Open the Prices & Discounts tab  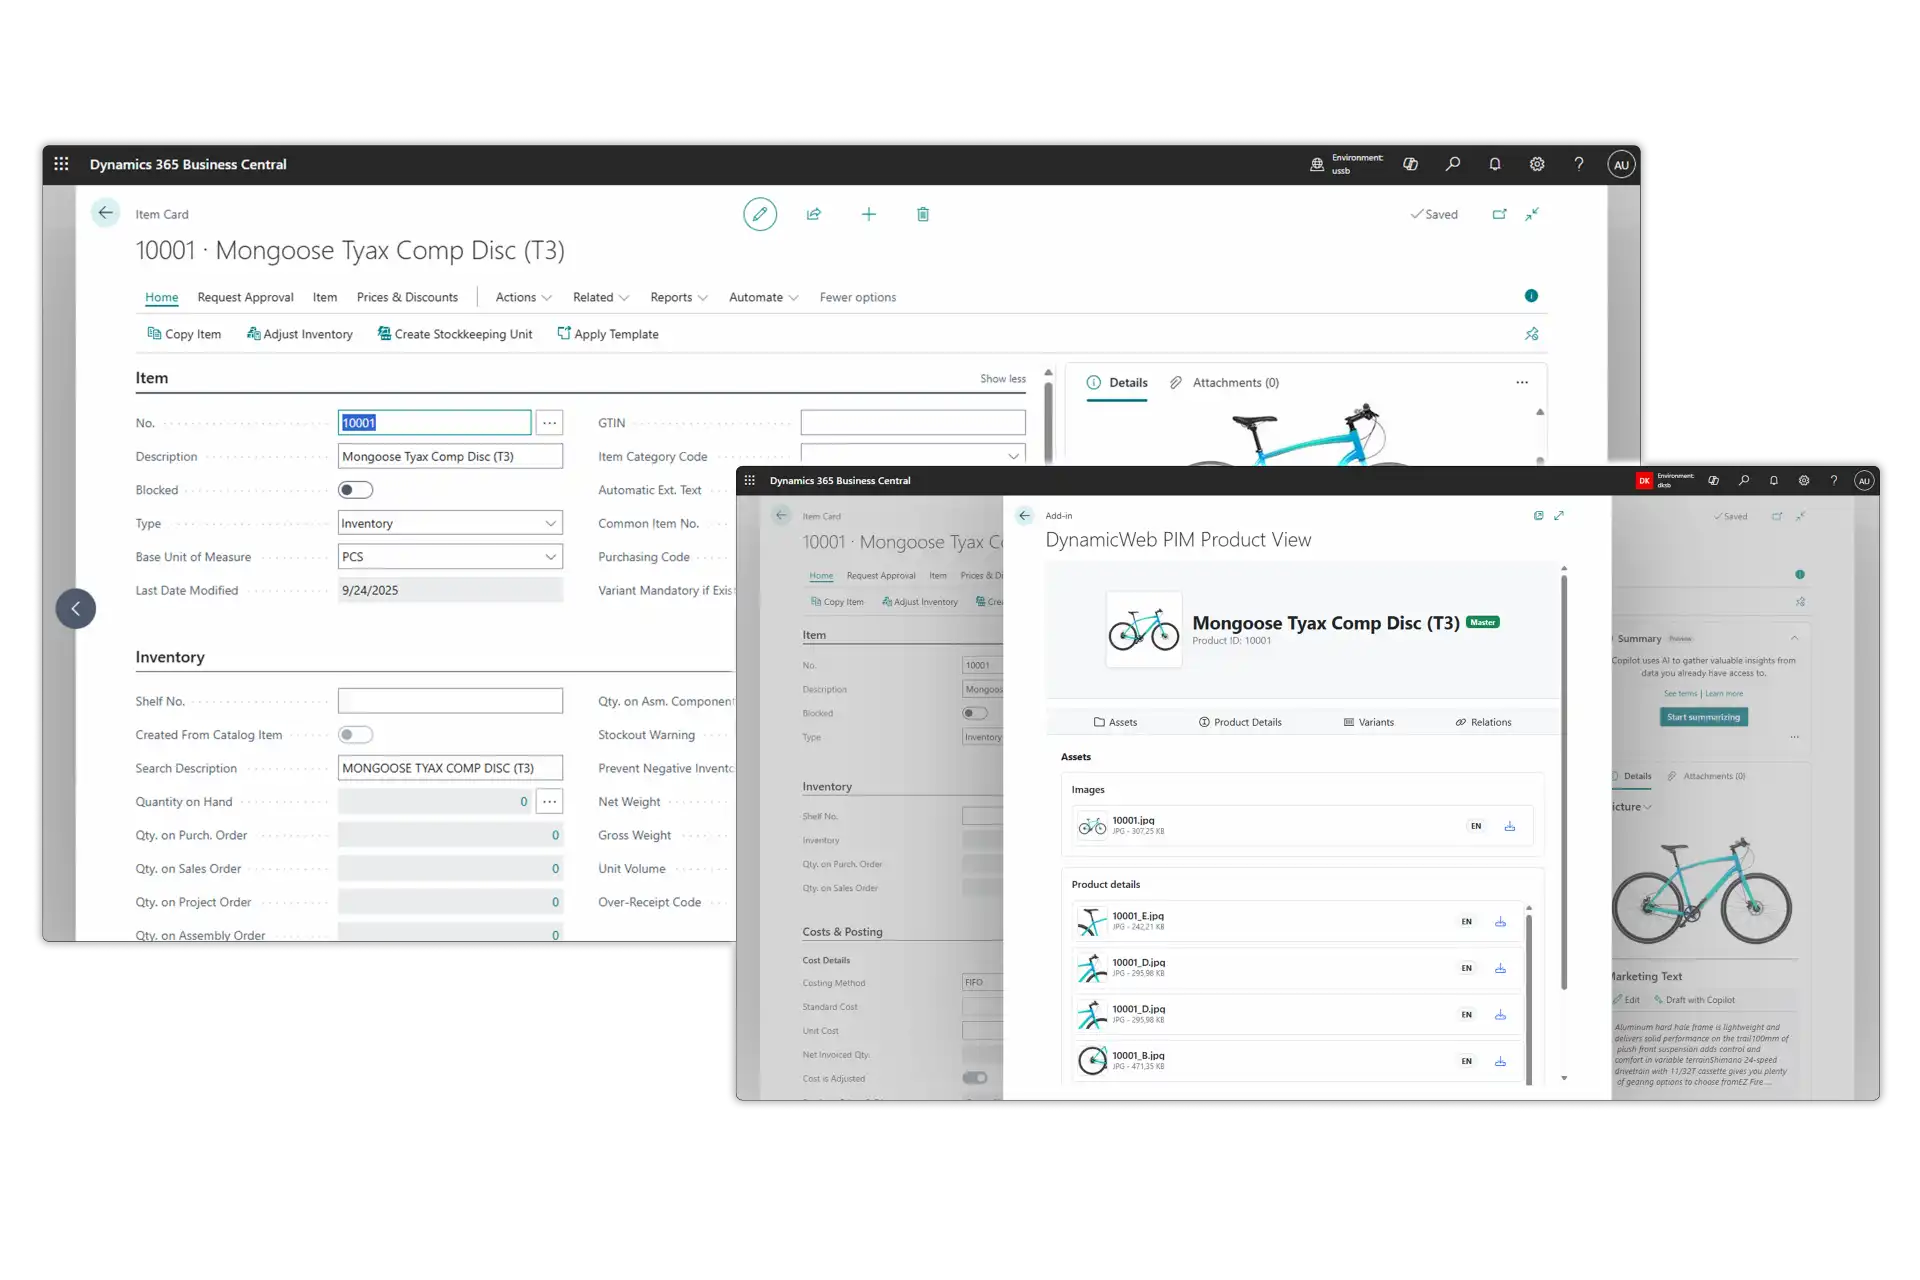(407, 297)
